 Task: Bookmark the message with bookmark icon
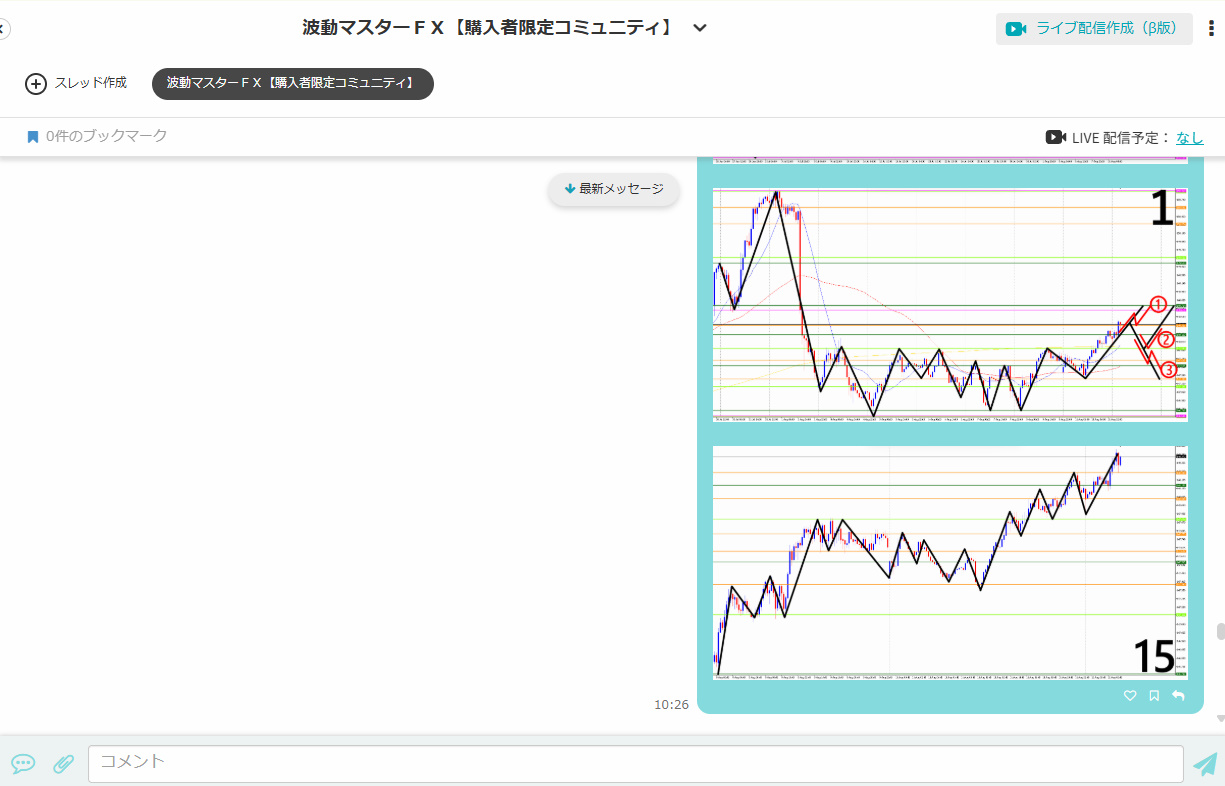click(x=1154, y=696)
